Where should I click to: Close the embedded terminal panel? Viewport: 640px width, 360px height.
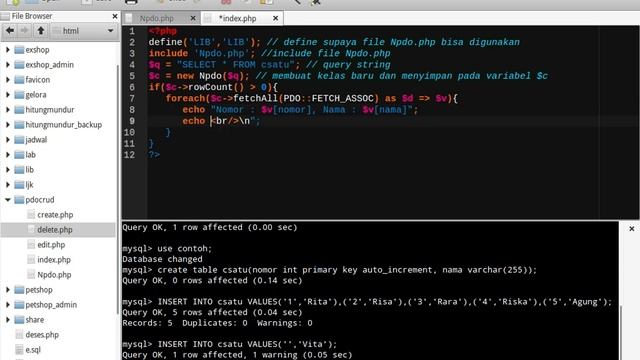tap(631, 229)
